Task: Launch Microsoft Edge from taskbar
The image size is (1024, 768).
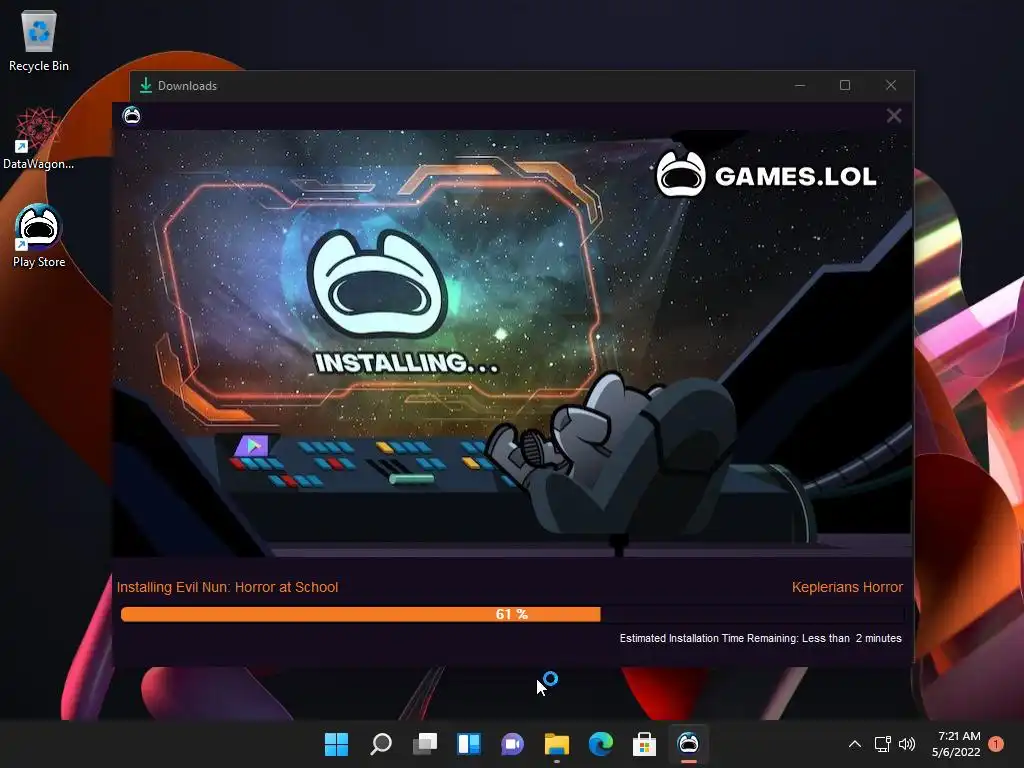Action: coord(601,744)
